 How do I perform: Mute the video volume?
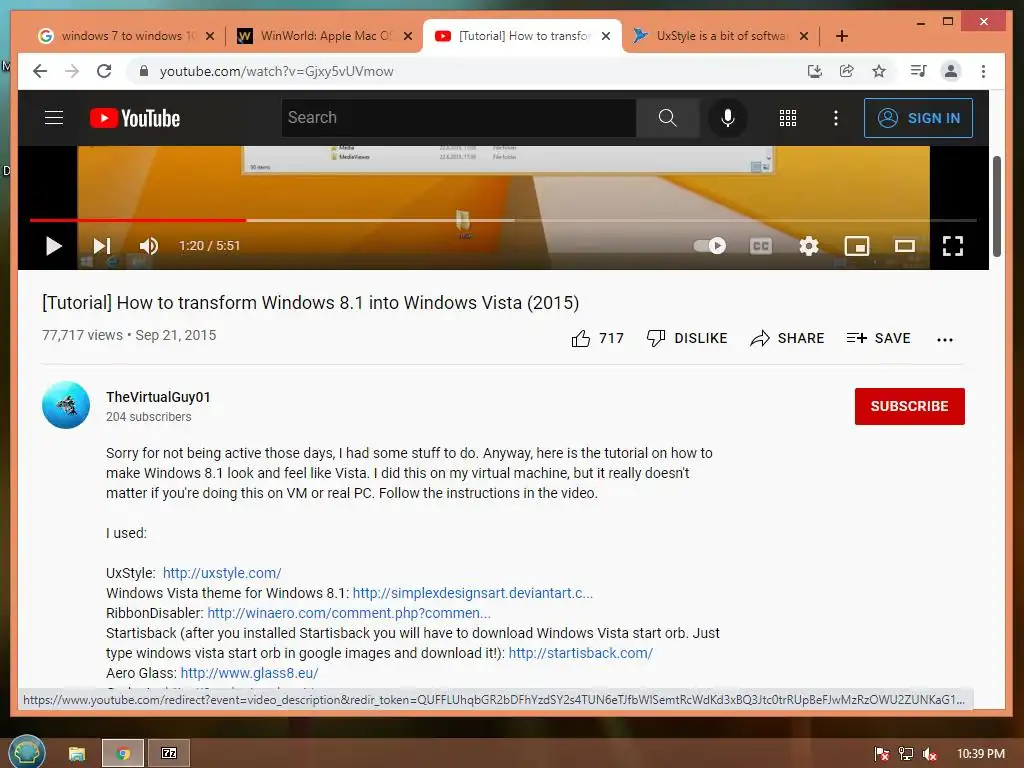(x=149, y=246)
